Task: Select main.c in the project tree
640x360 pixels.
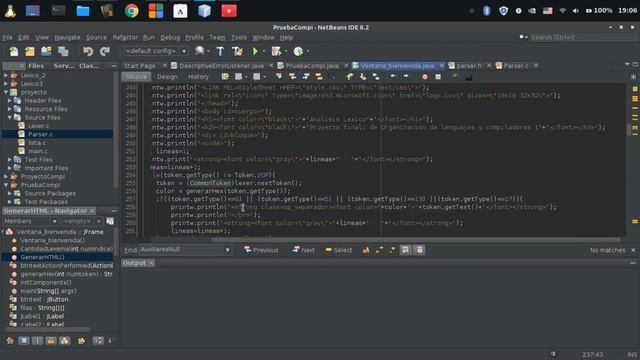Action: [38, 151]
